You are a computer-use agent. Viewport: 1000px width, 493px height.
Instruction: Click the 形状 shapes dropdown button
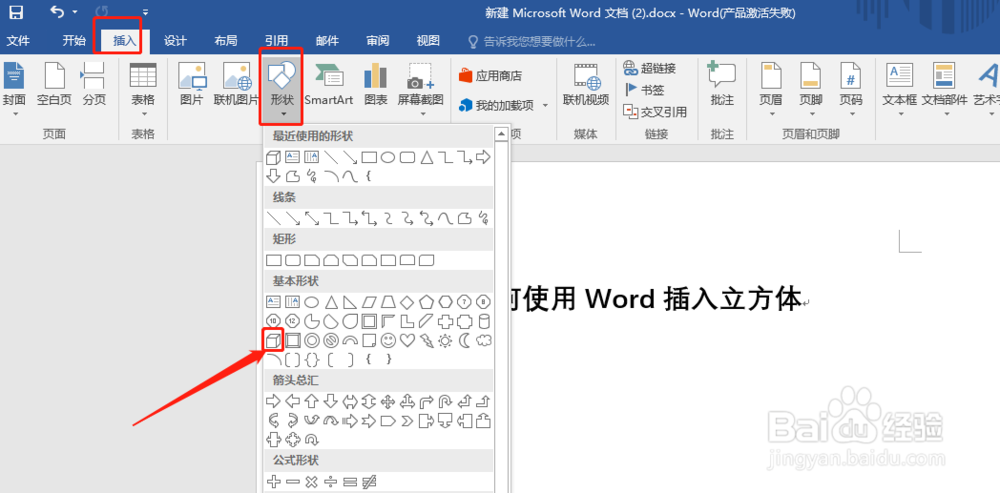pyautogui.click(x=281, y=89)
